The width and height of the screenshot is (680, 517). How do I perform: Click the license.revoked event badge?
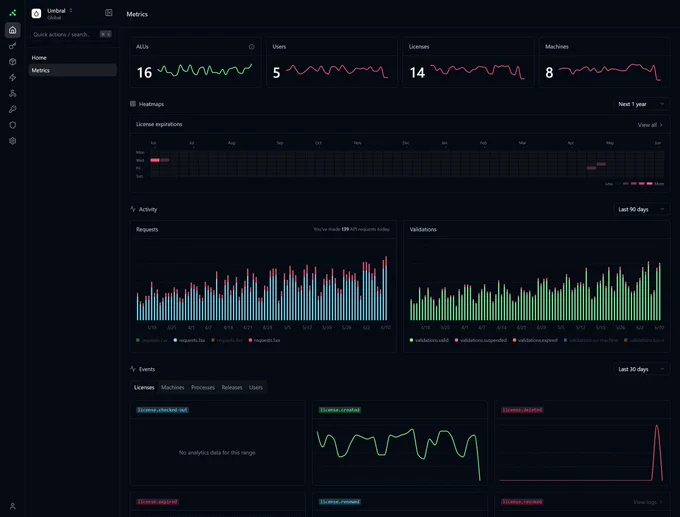point(522,502)
